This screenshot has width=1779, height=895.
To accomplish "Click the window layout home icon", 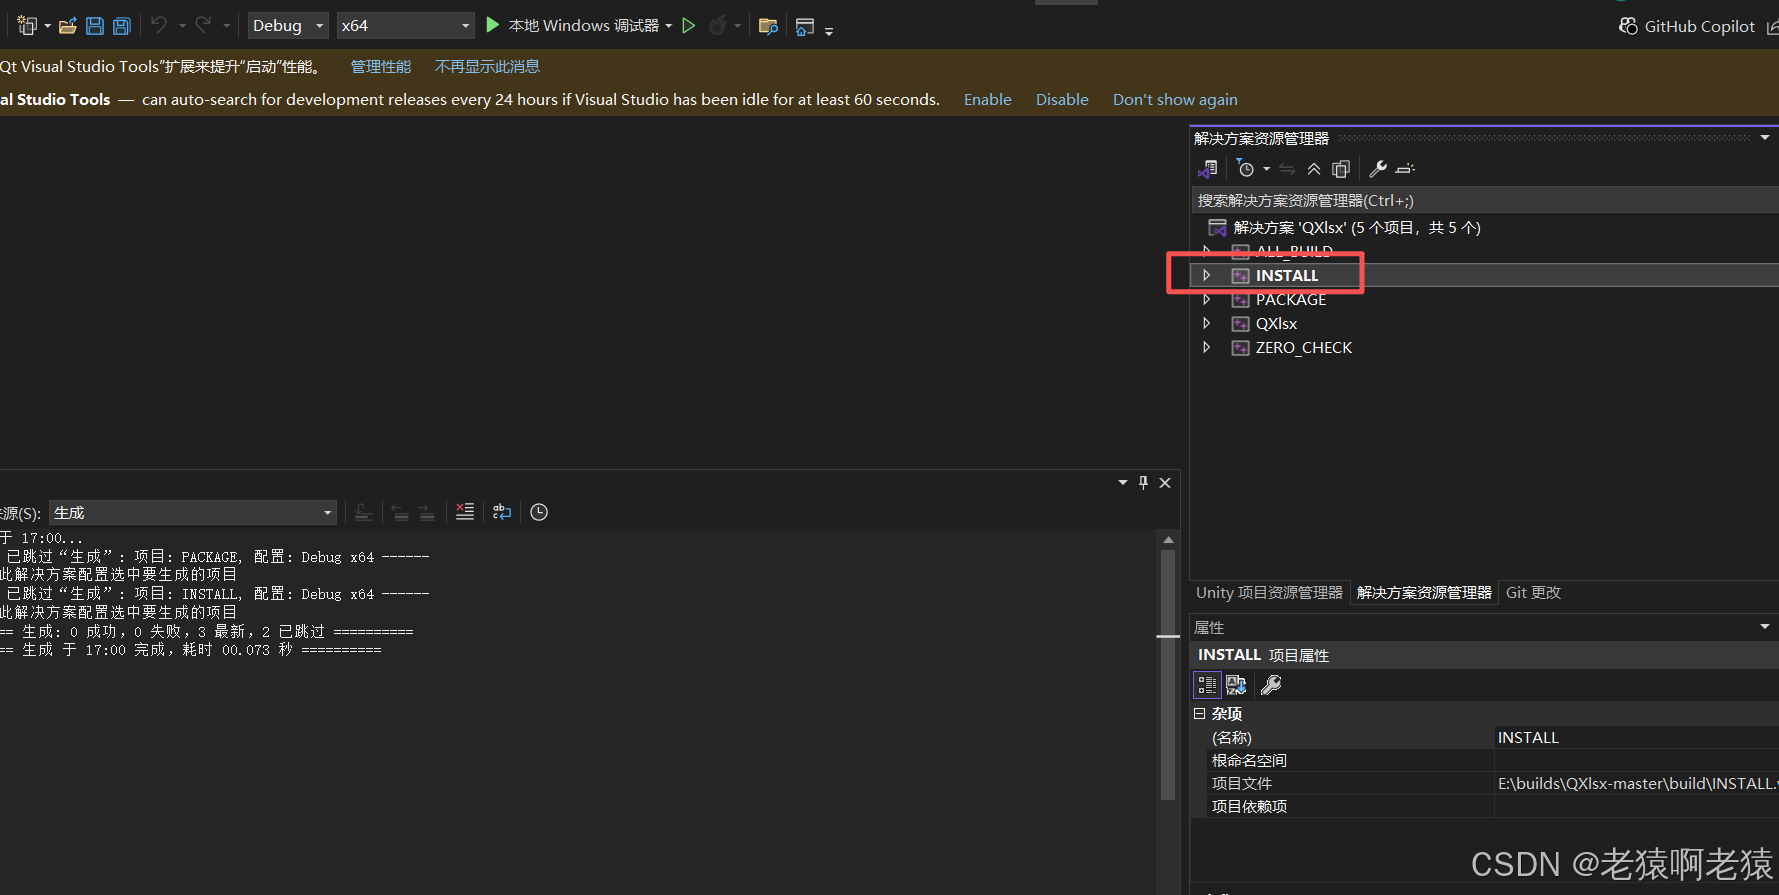I will (x=805, y=27).
